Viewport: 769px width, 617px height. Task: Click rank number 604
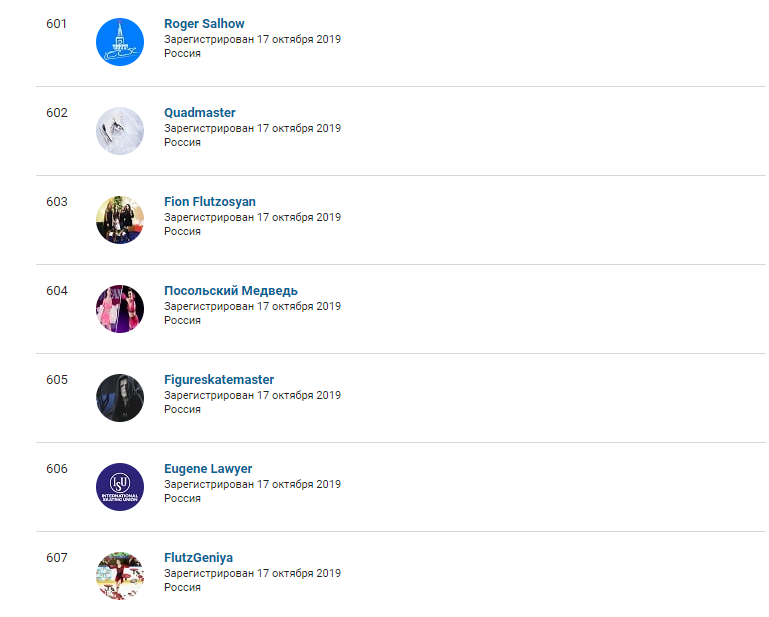(57, 291)
